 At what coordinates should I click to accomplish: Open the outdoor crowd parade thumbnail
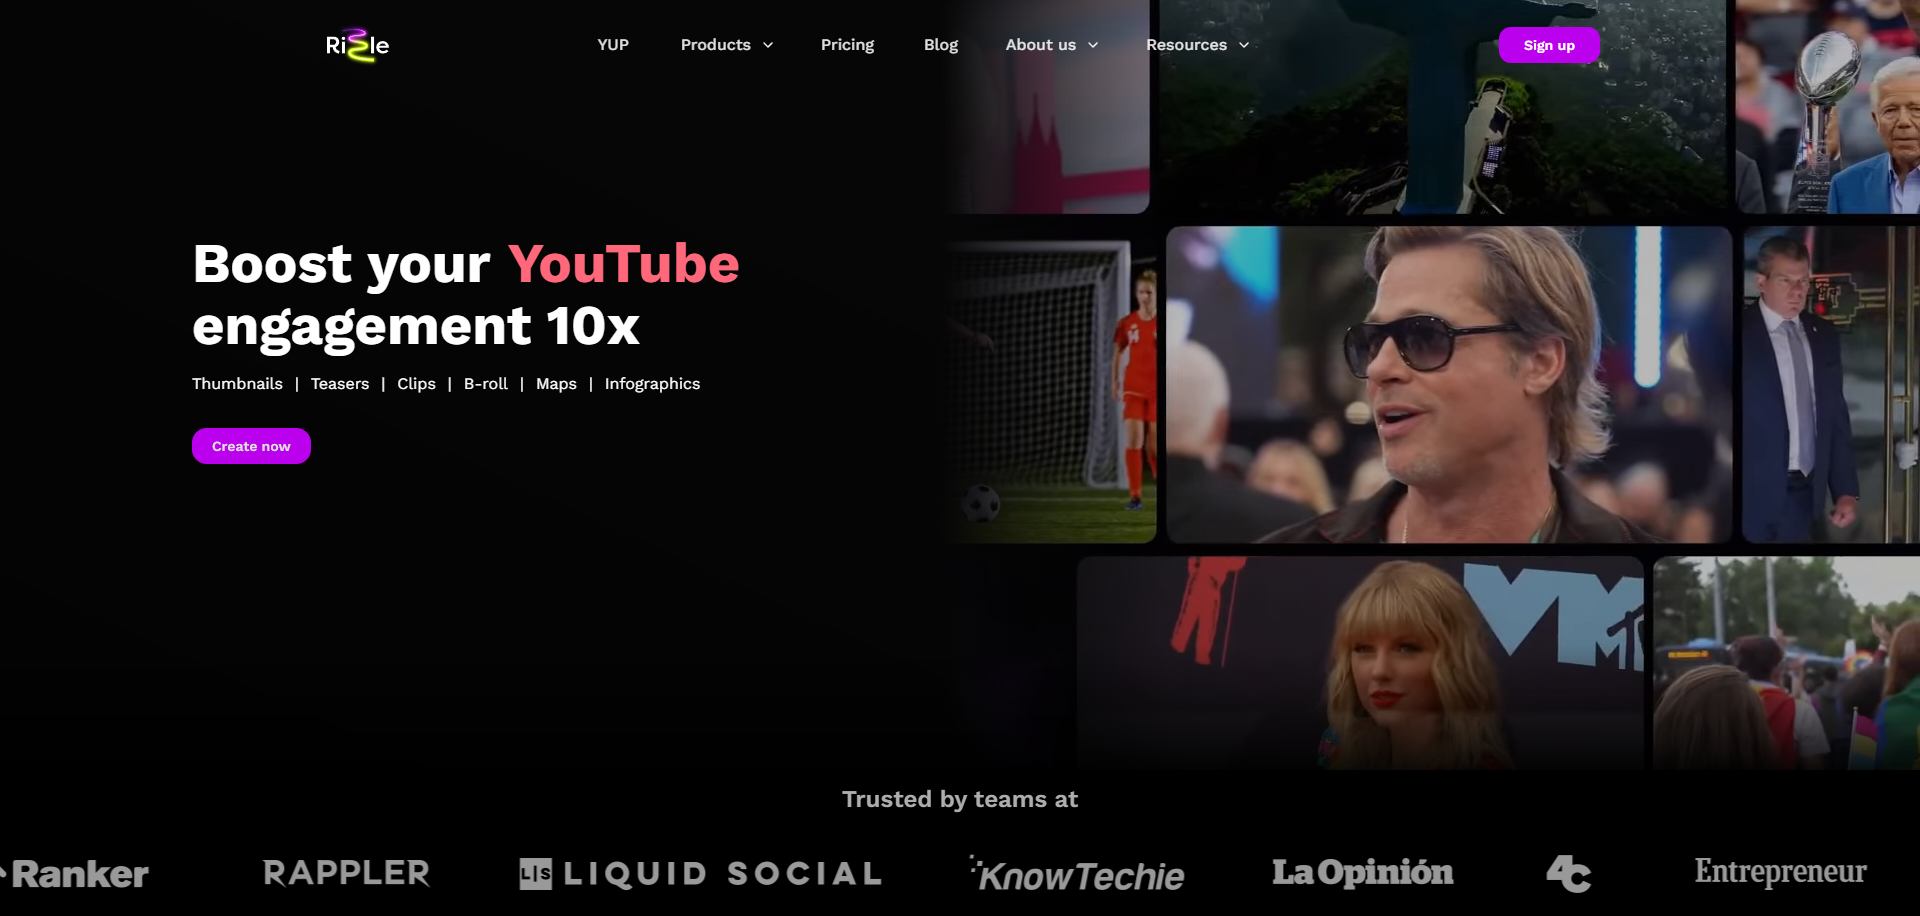1786,663
